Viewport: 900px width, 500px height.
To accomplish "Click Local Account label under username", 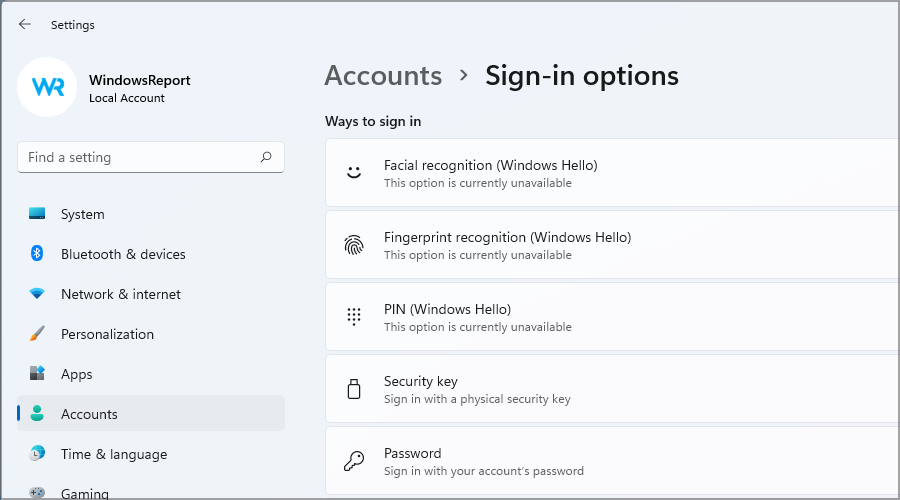I will [x=127, y=98].
